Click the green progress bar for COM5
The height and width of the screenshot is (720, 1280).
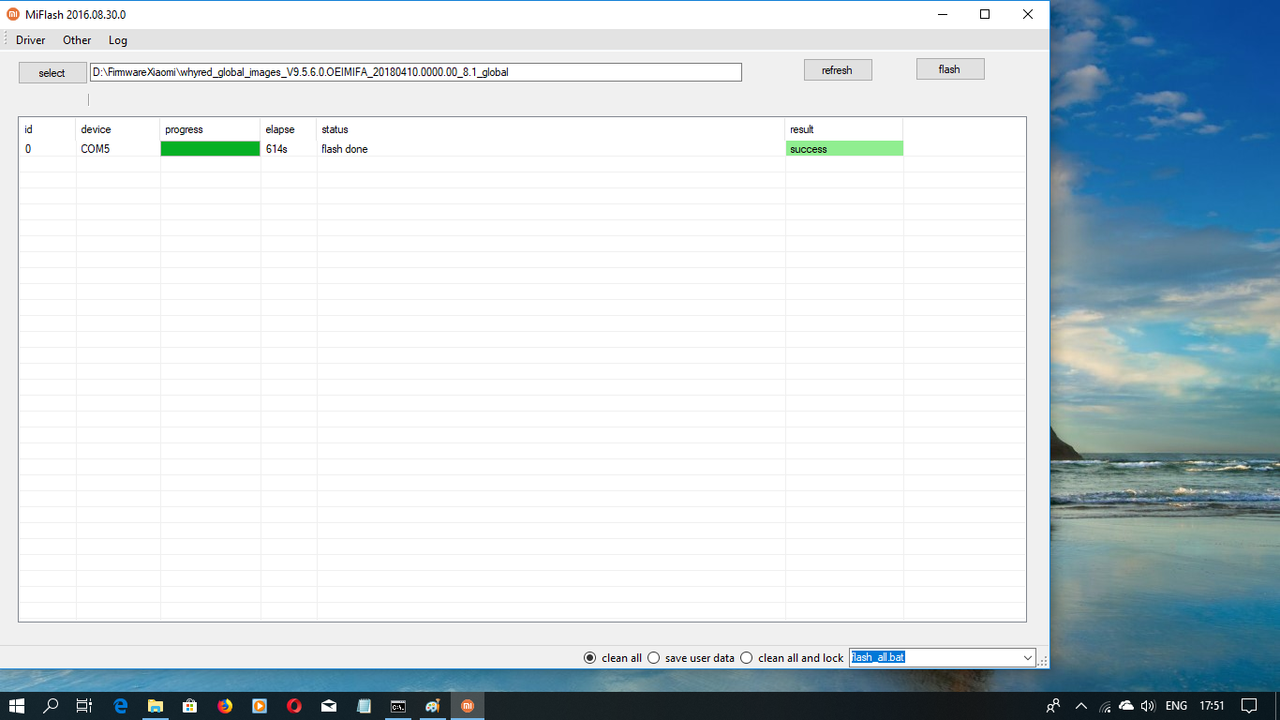coord(210,149)
